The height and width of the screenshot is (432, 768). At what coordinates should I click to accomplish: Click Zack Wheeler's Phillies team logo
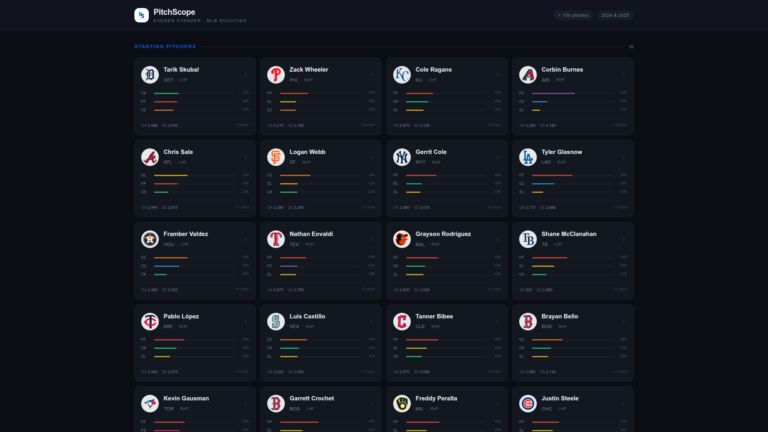(x=276, y=75)
